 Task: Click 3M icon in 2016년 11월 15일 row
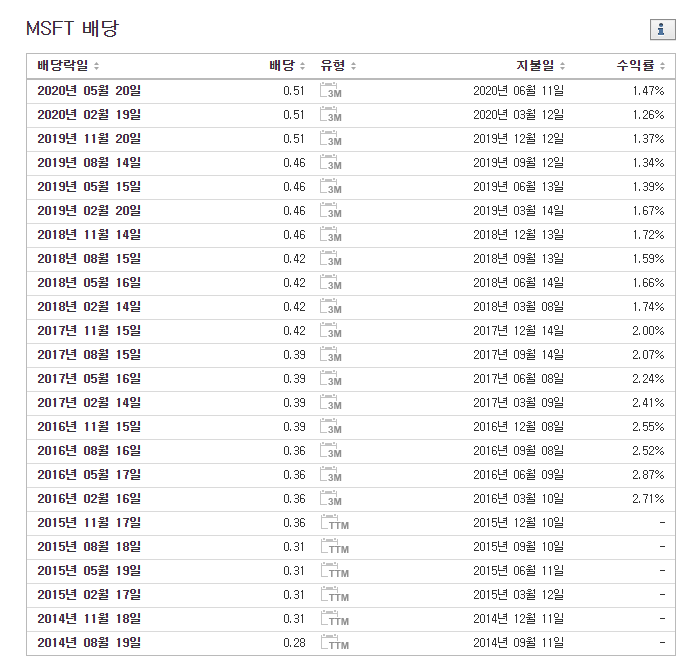(331, 427)
